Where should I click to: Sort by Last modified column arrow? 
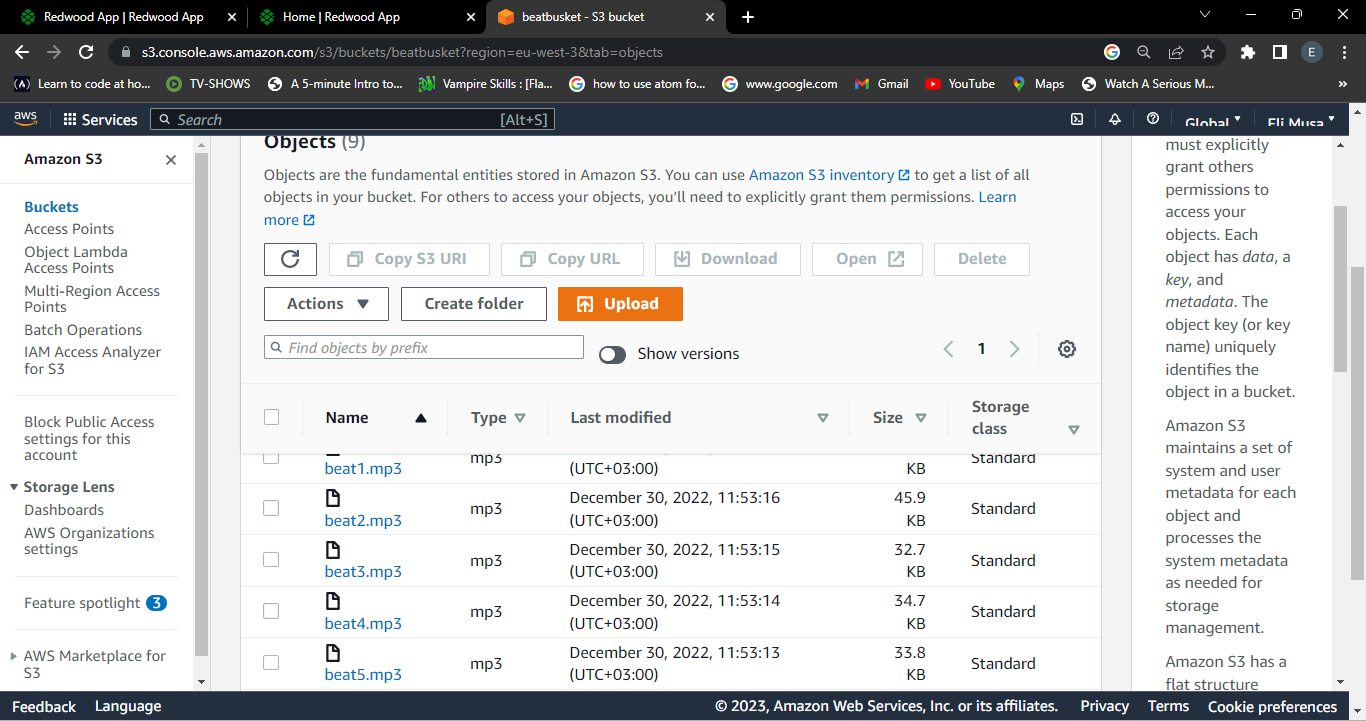pyautogui.click(x=823, y=418)
